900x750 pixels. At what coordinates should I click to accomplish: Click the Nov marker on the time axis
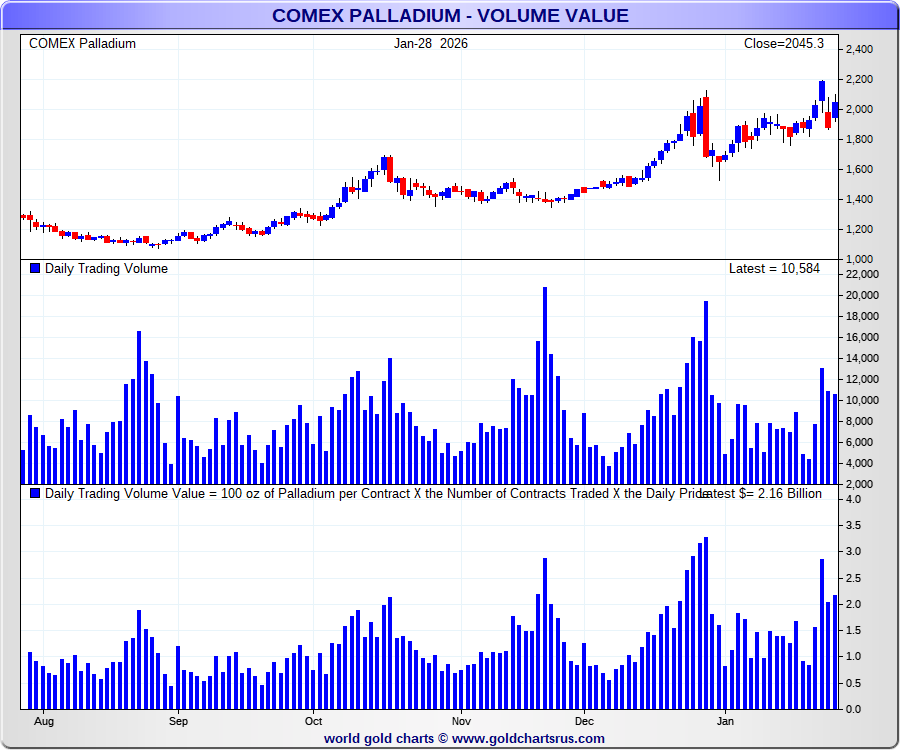coord(461,720)
